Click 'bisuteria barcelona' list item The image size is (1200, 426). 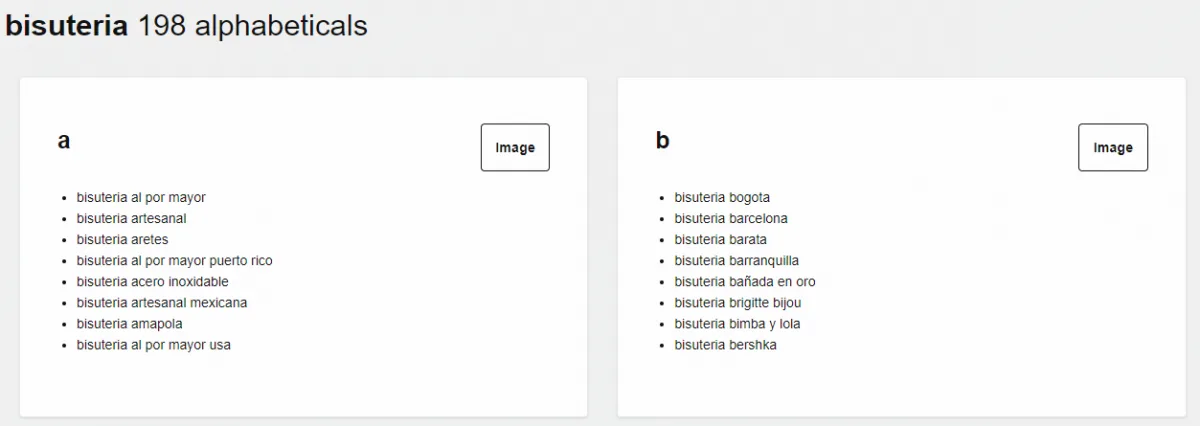coord(731,218)
